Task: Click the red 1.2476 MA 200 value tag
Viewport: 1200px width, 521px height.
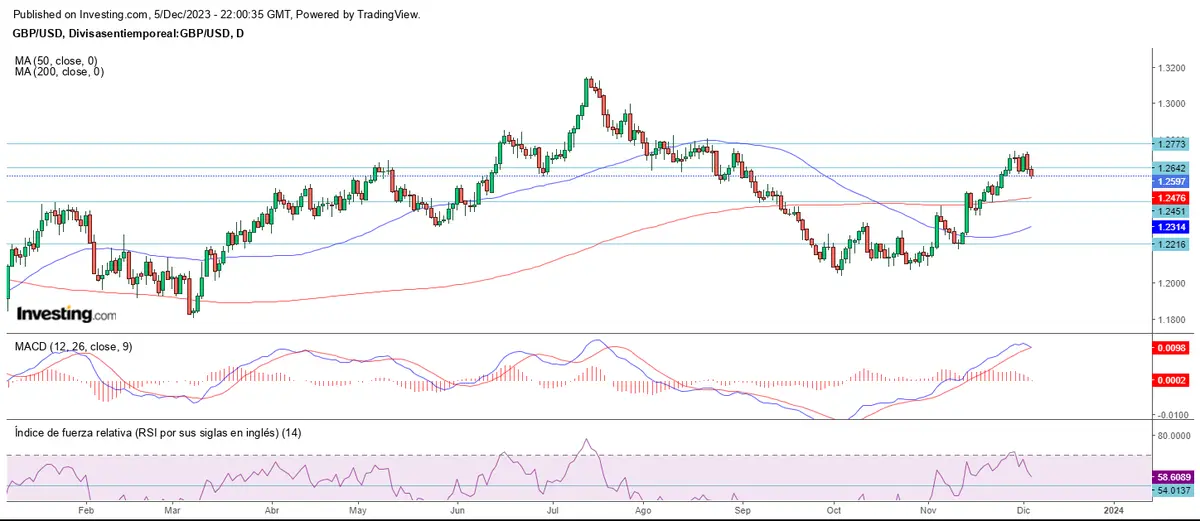Action: (x=1169, y=198)
